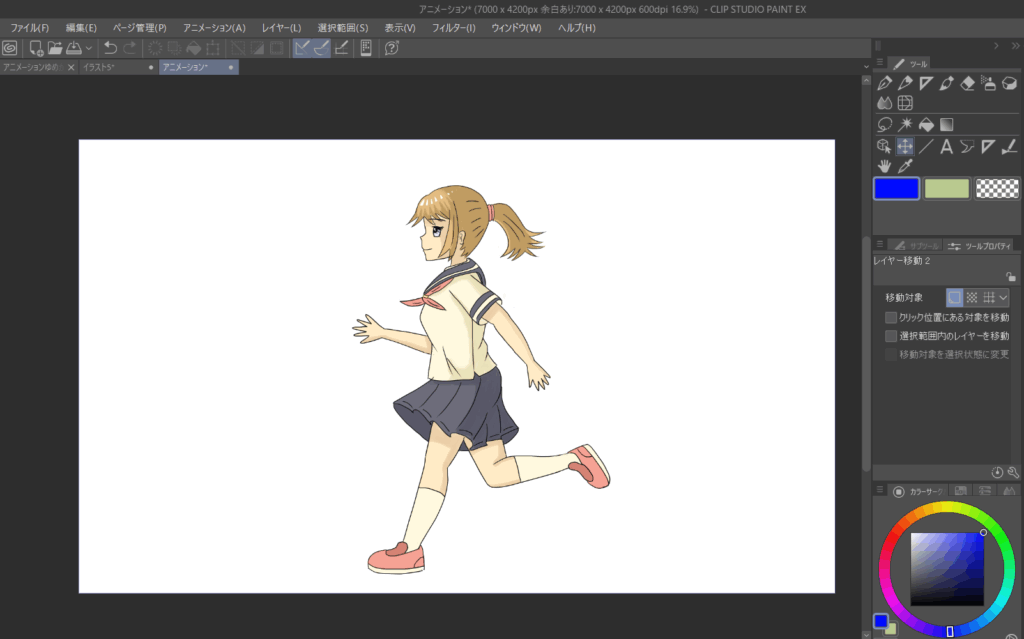Choose the light green sub color swatch
The image size is (1024, 639).
946,188
